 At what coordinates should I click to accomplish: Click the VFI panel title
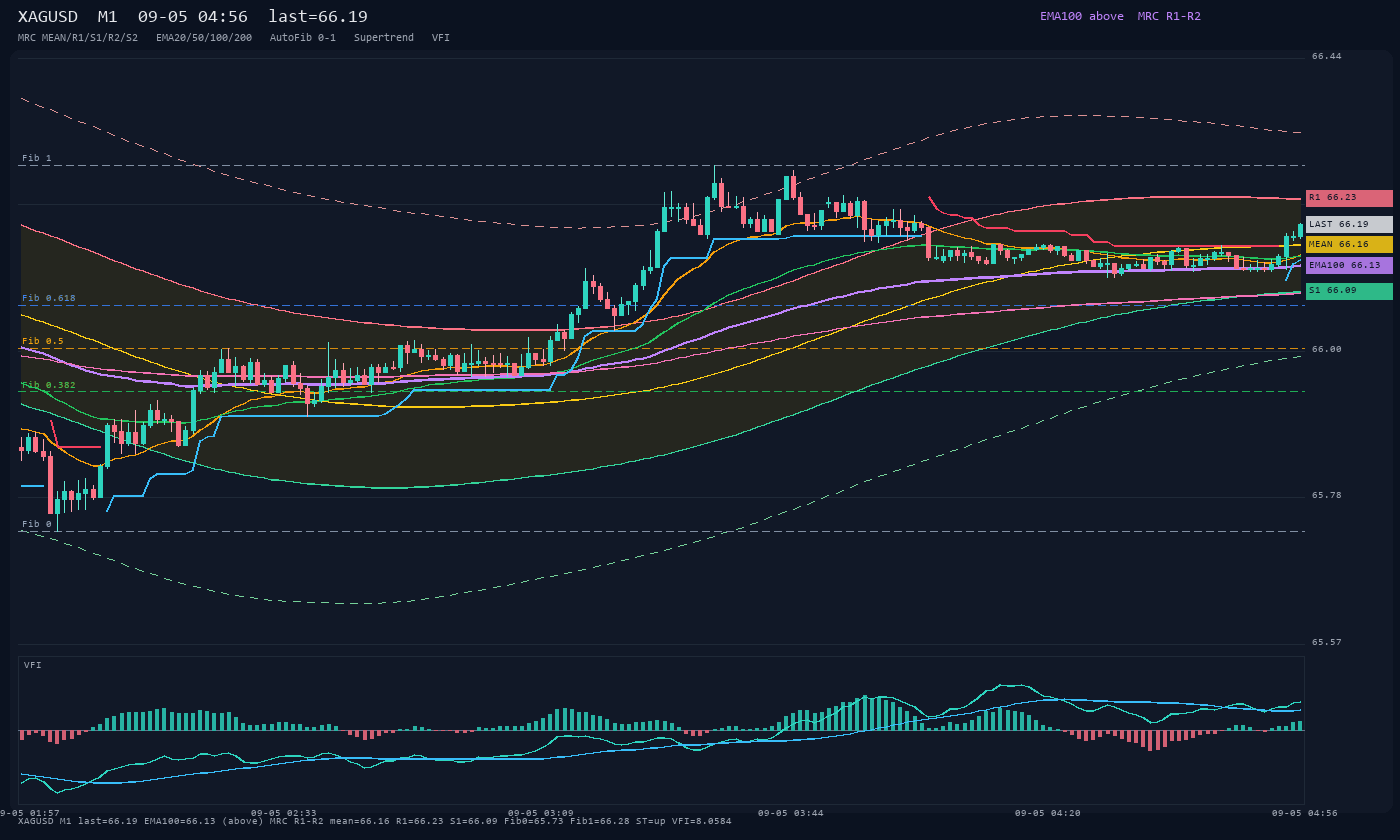pos(33,665)
